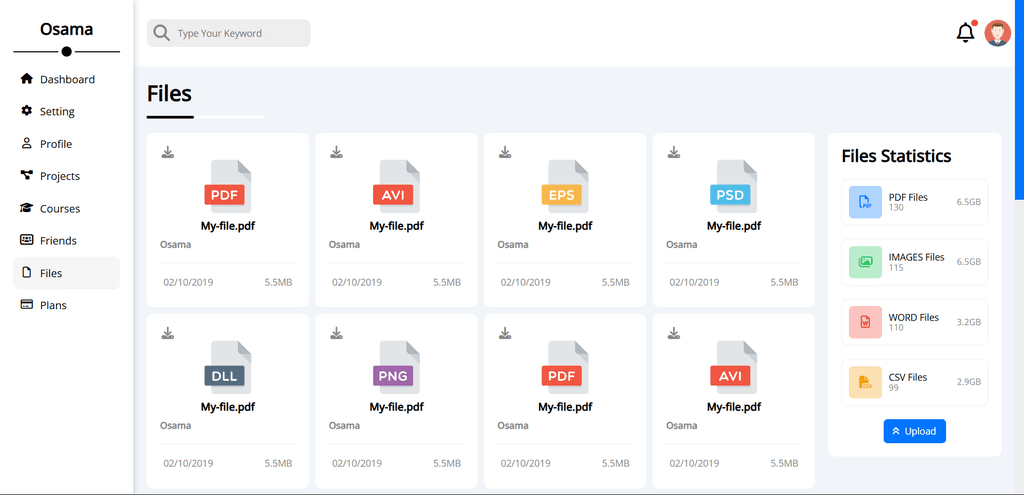Click the download icon on EPS card

coord(505,152)
